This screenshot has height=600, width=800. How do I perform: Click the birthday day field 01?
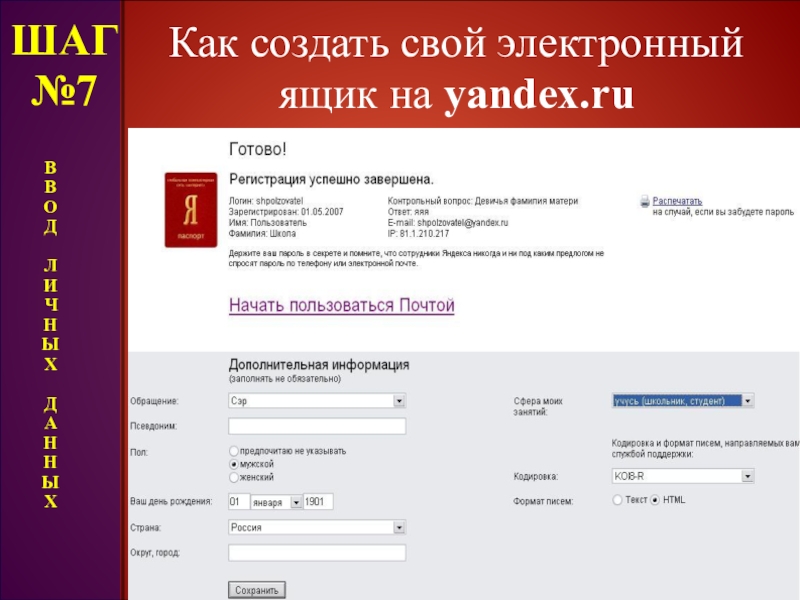pos(239,502)
